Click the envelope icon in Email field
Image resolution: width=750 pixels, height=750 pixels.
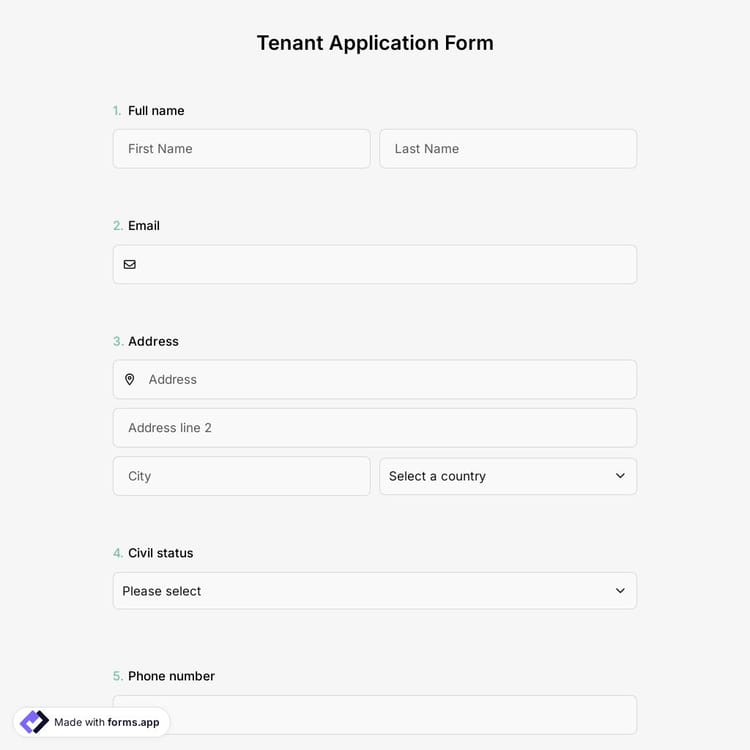point(129,264)
